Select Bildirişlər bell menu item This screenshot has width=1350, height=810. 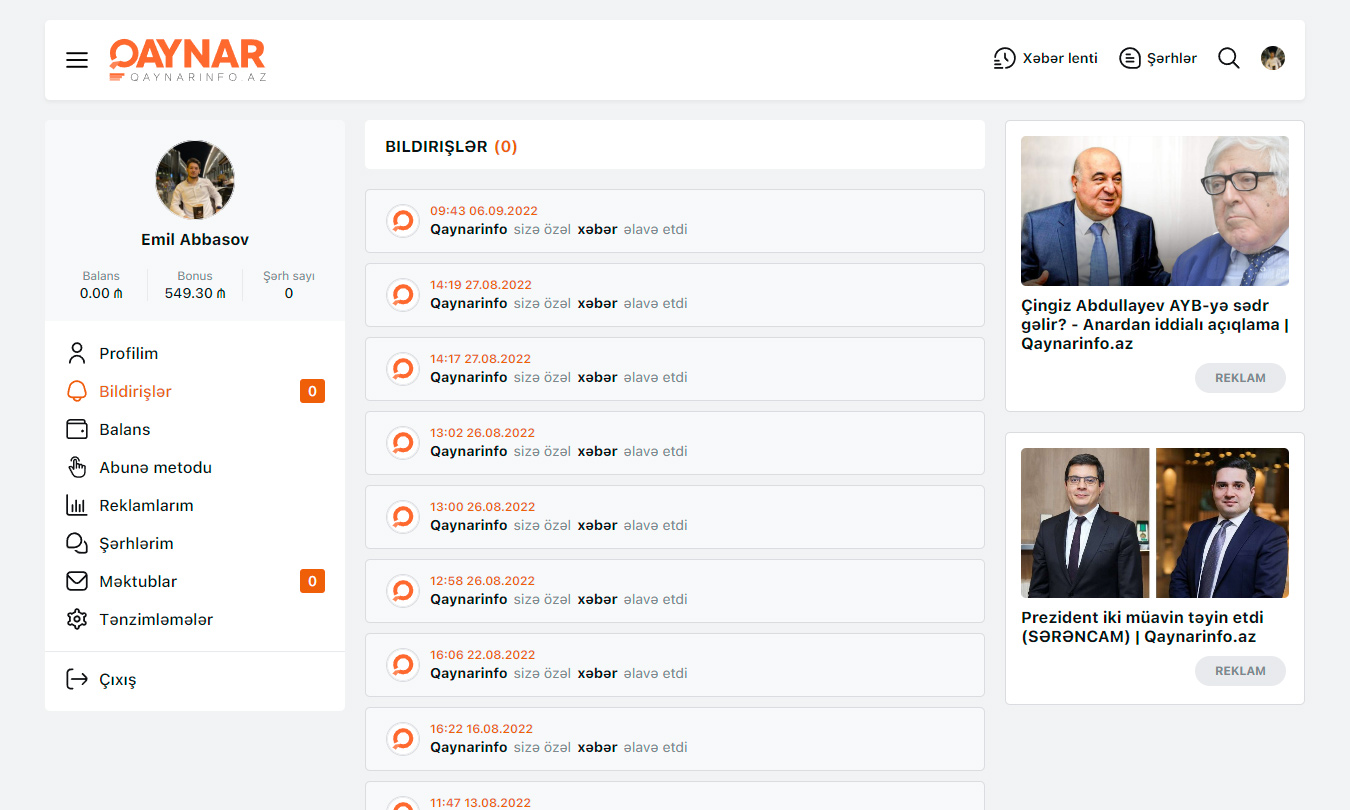135,391
